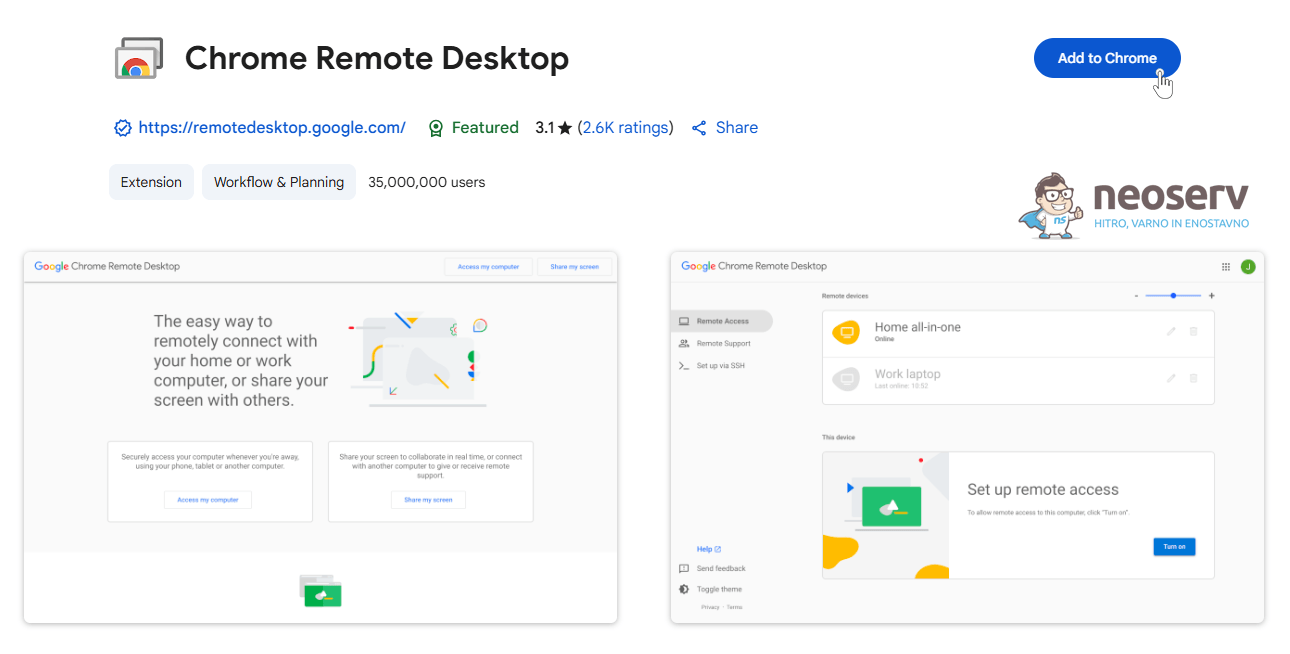
Task: Click Access my computer button inside the left card
Action: tap(208, 499)
